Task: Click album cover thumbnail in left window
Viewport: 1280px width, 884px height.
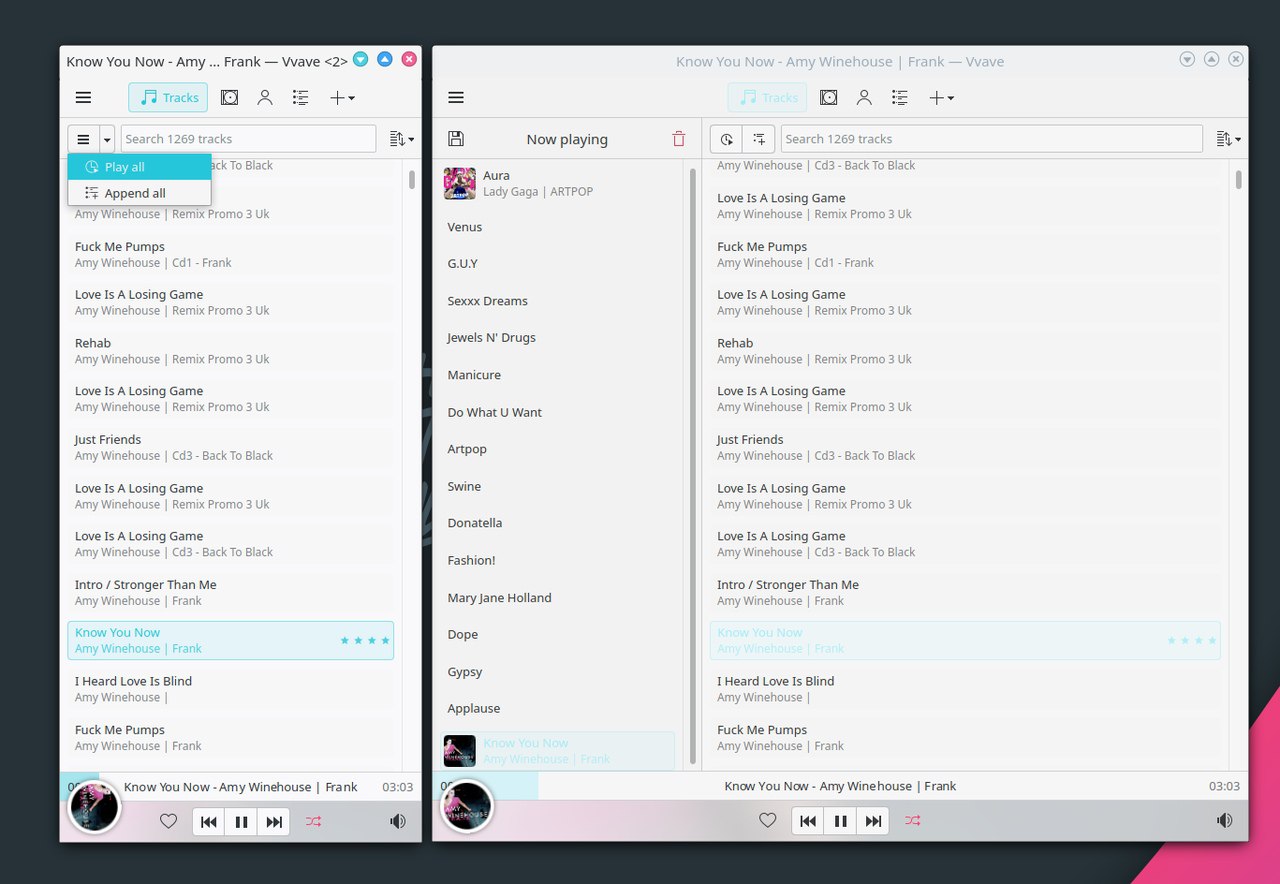Action: 94,806
